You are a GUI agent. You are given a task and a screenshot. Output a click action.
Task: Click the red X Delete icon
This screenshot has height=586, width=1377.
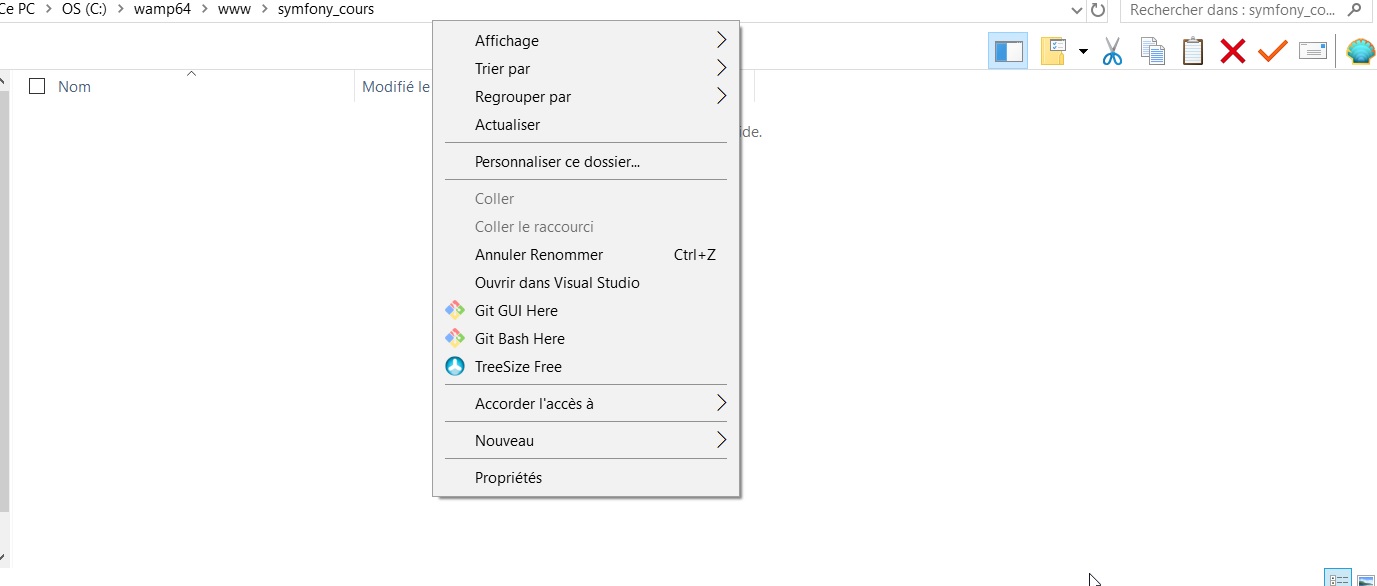point(1233,51)
